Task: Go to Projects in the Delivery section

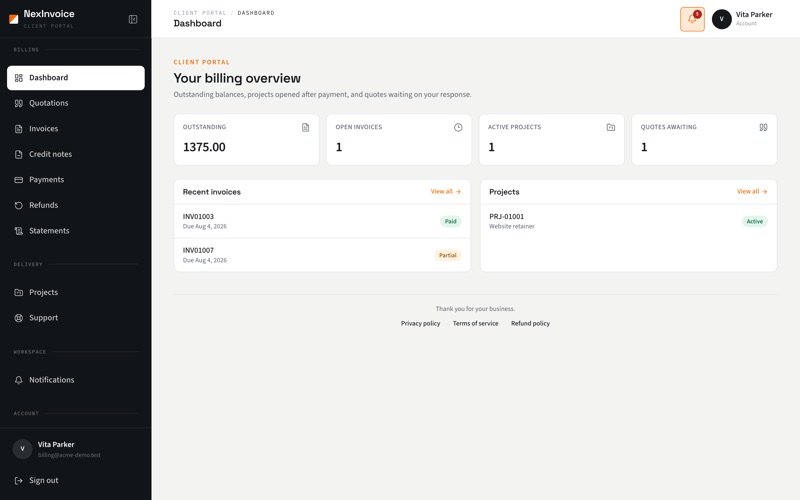Action: (x=76, y=292)
